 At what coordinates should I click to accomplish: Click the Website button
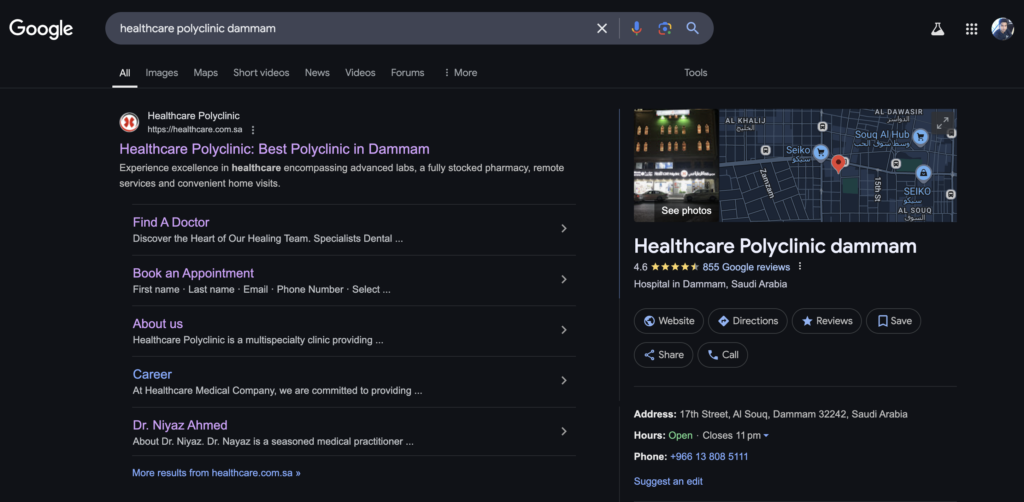coord(669,321)
